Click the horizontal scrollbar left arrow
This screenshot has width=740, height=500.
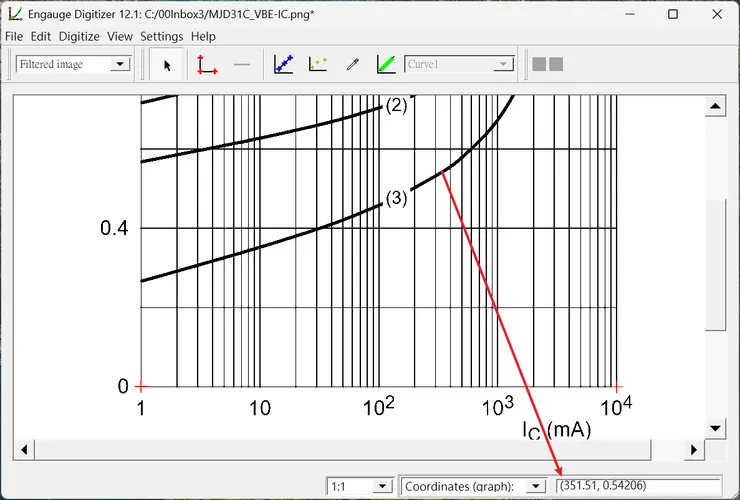coord(24,449)
